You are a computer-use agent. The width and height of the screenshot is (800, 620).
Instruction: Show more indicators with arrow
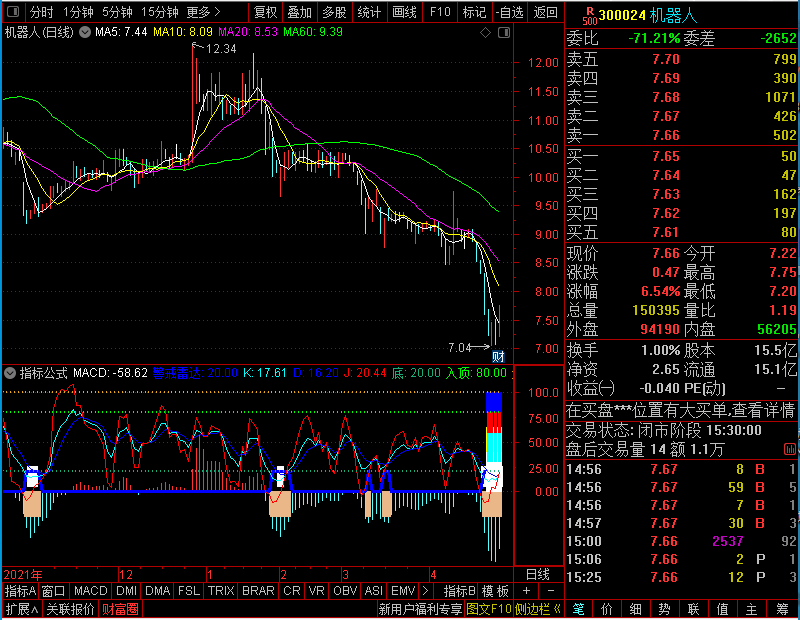425,591
